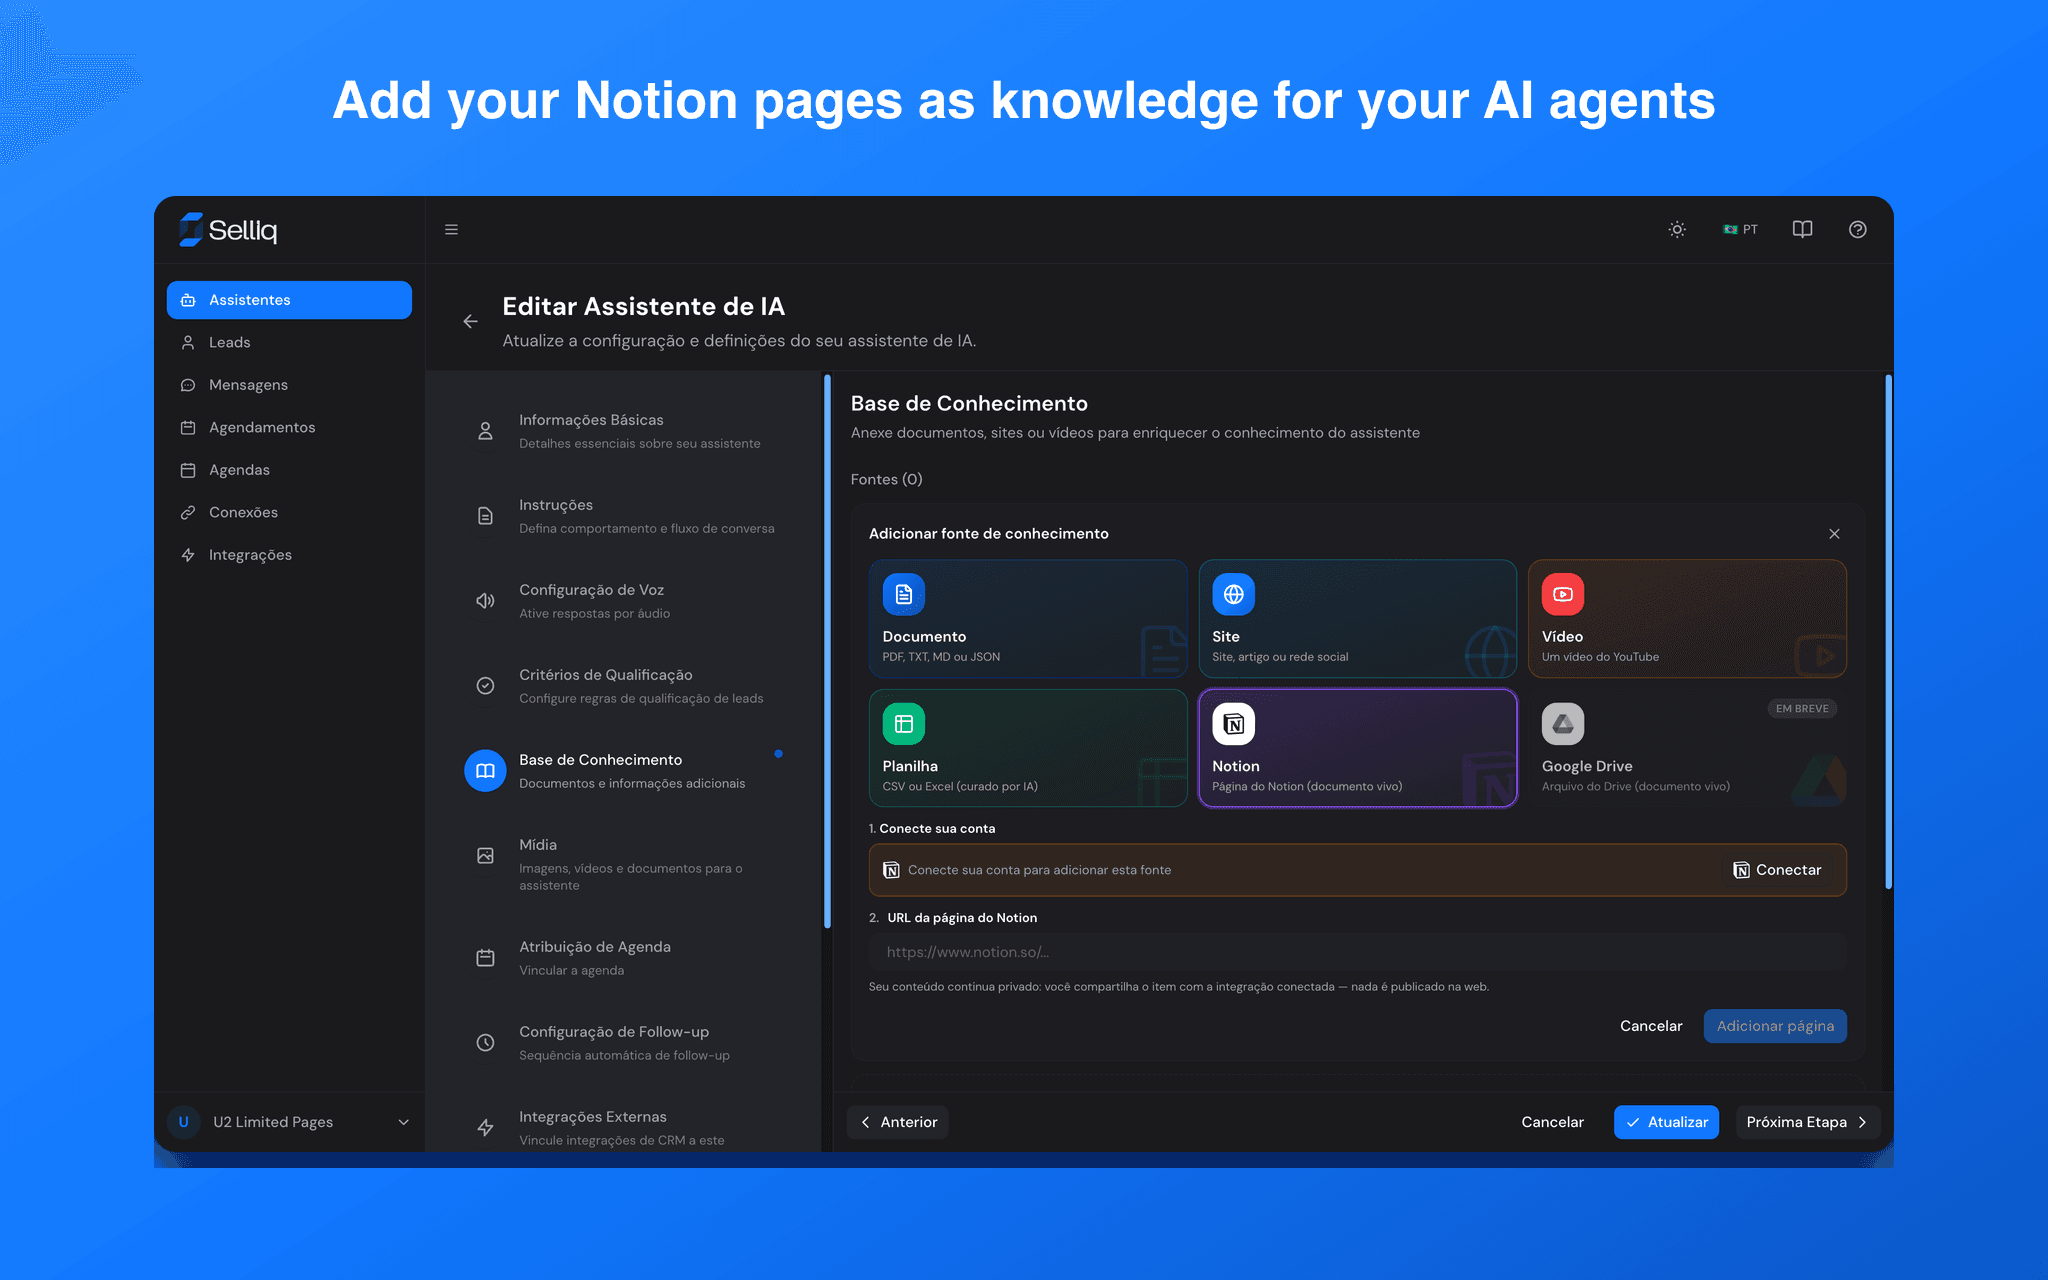This screenshot has height=1280, width=2048.
Task: Click Cancelar next to Adicionar página
Action: pos(1651,1026)
